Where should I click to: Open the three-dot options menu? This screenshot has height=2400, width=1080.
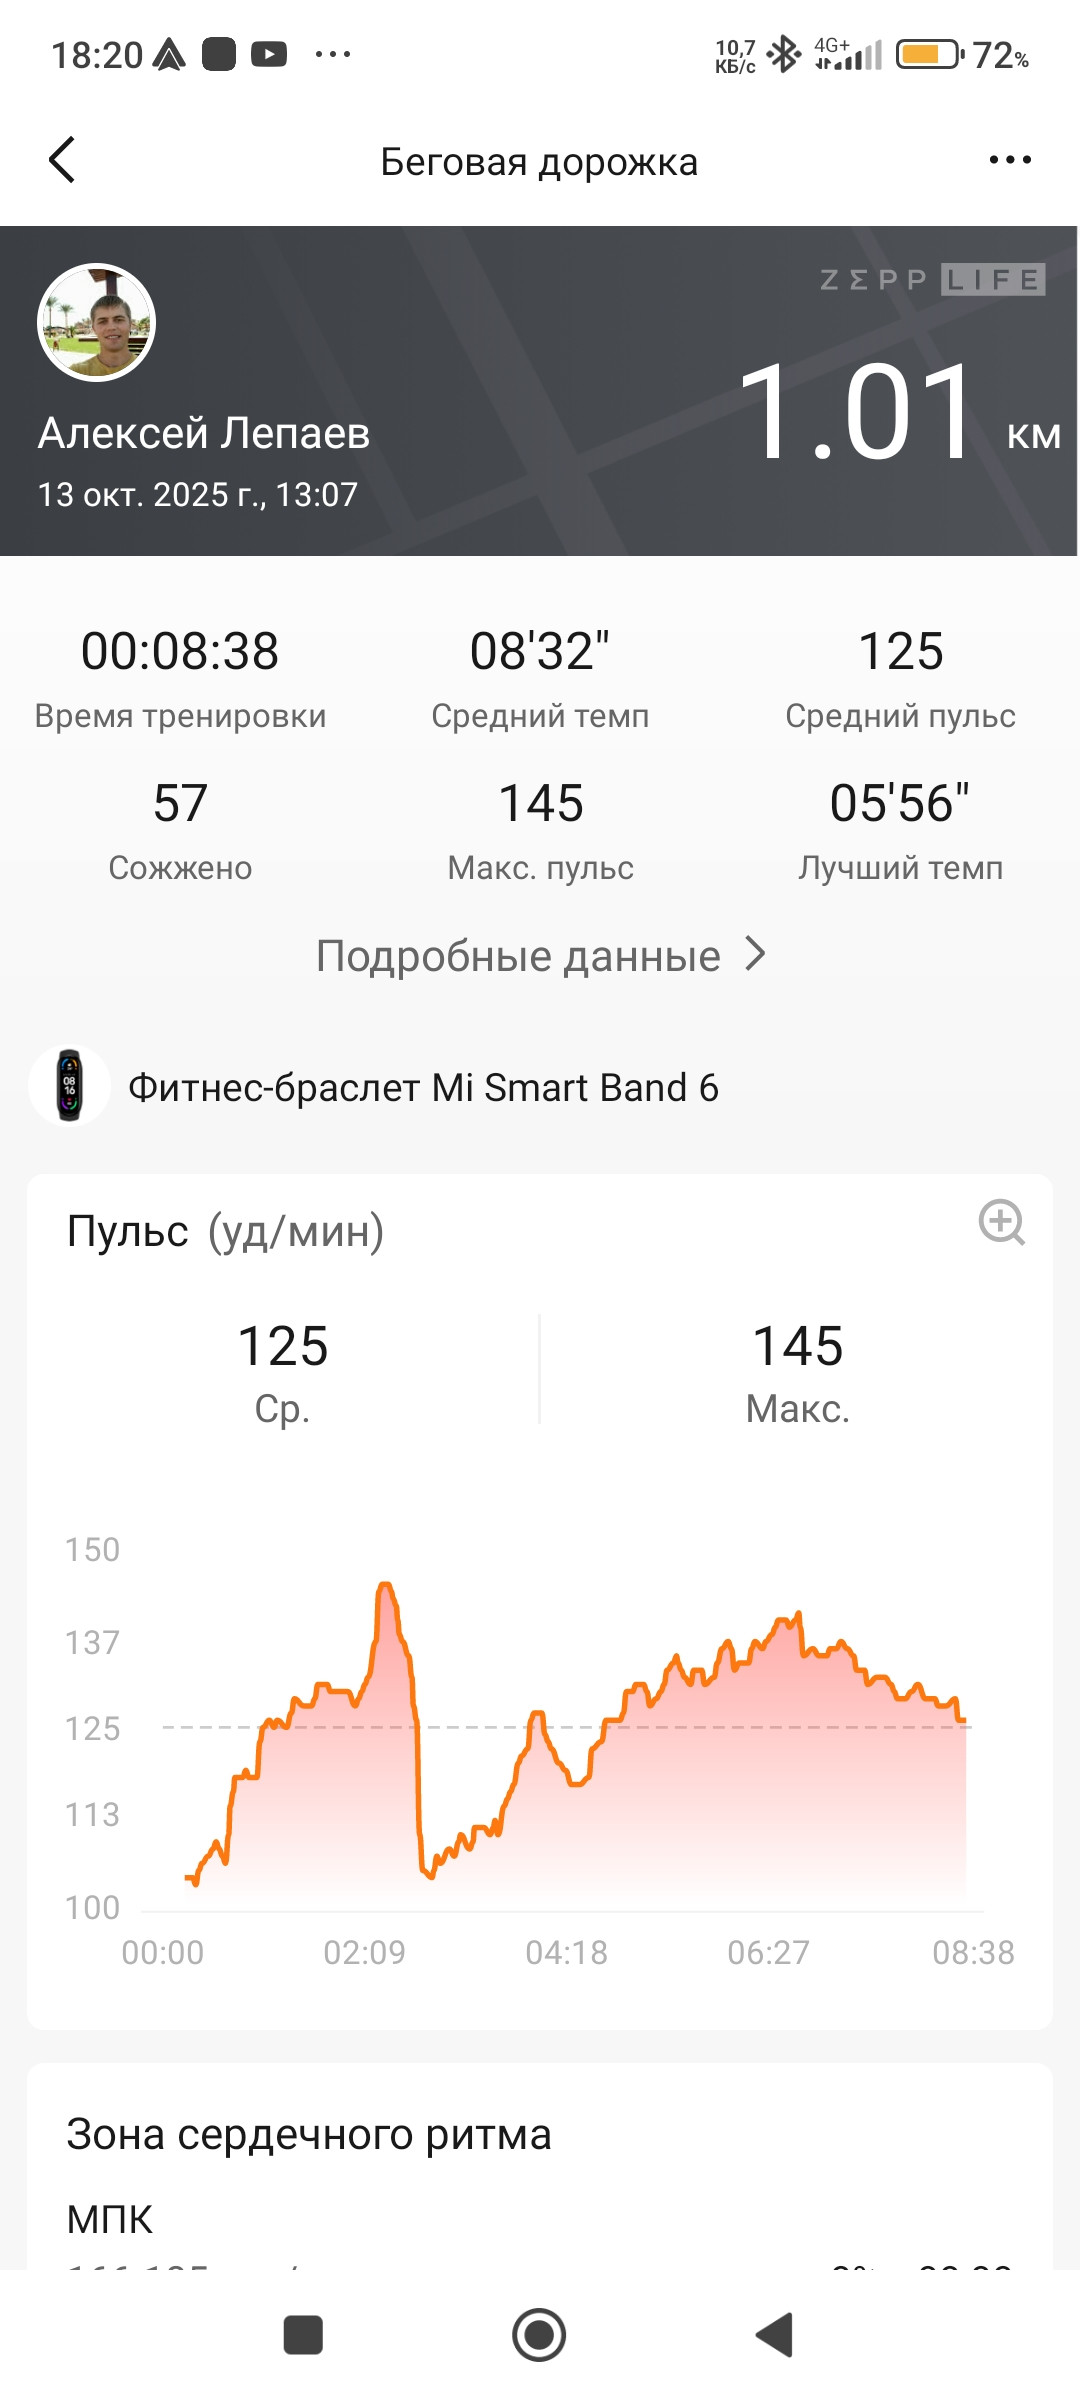pyautogui.click(x=1010, y=160)
